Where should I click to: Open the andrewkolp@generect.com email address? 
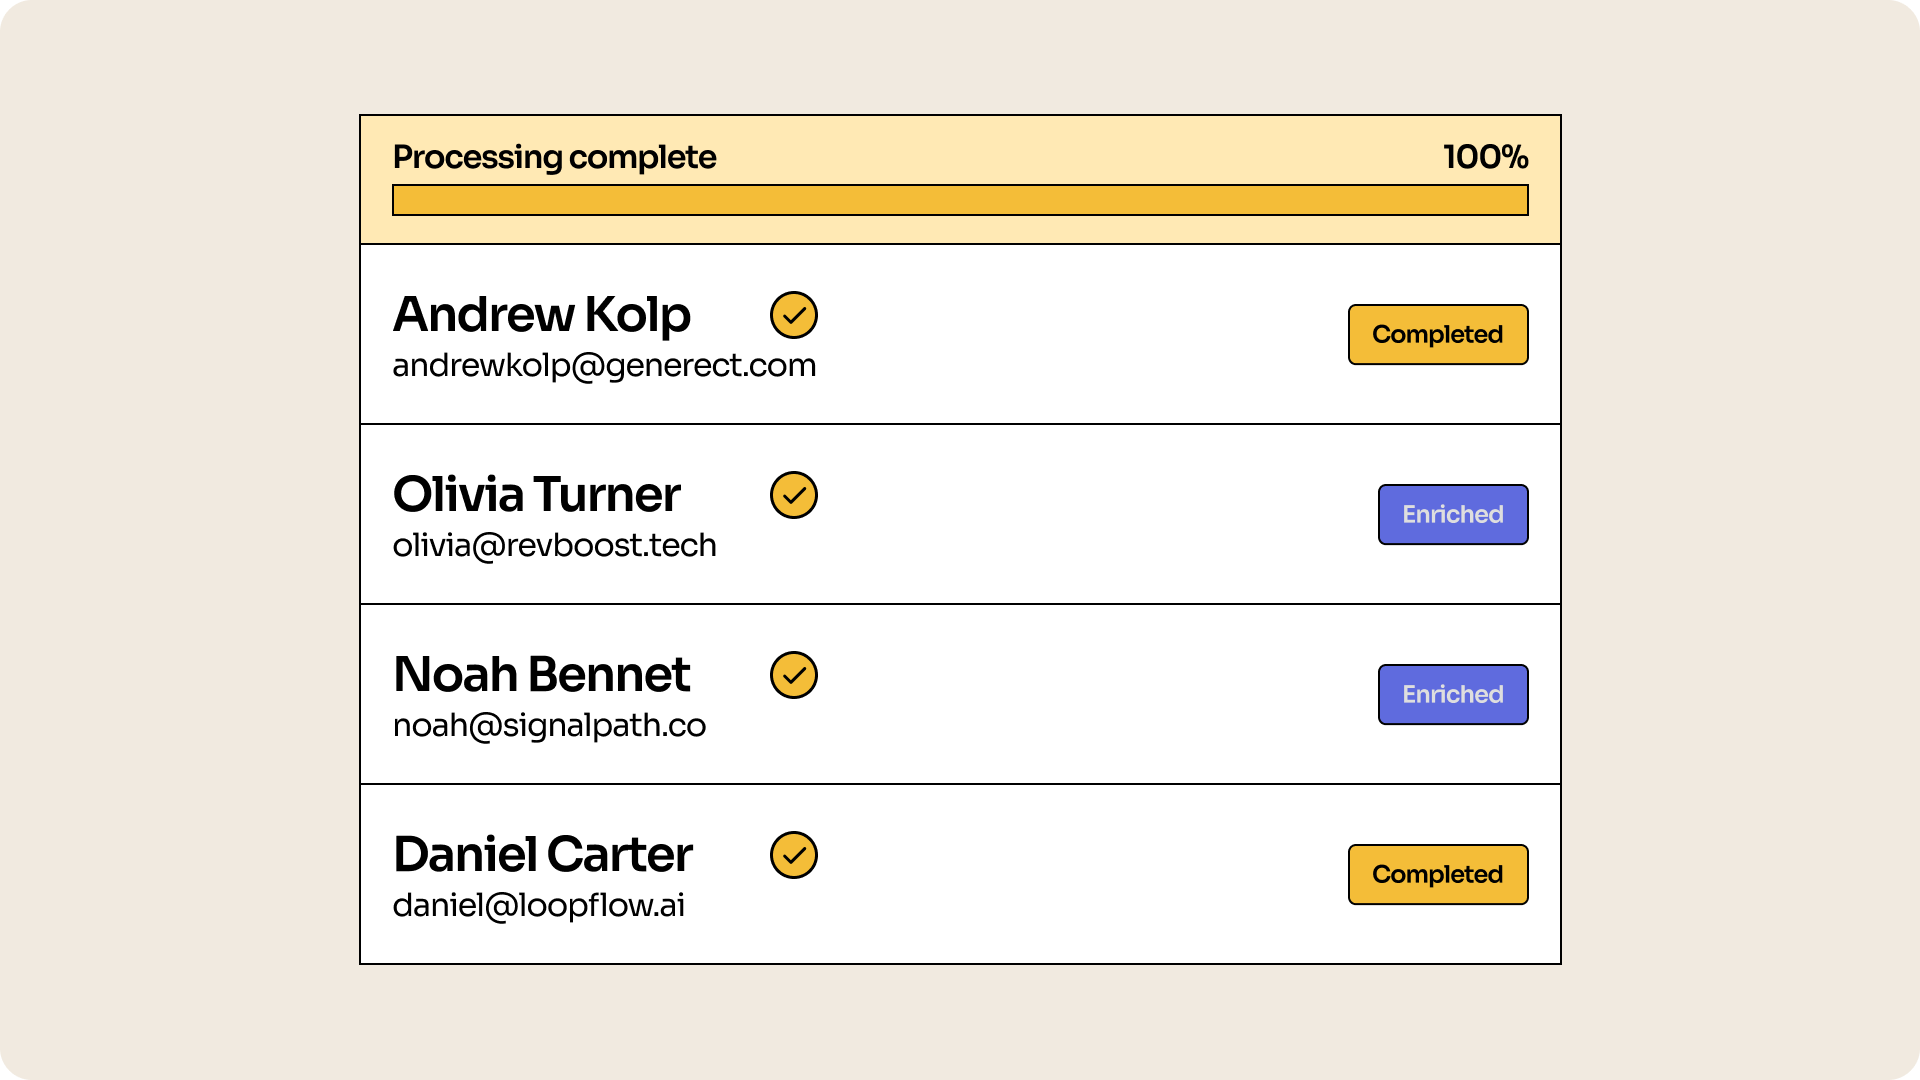[x=604, y=366]
